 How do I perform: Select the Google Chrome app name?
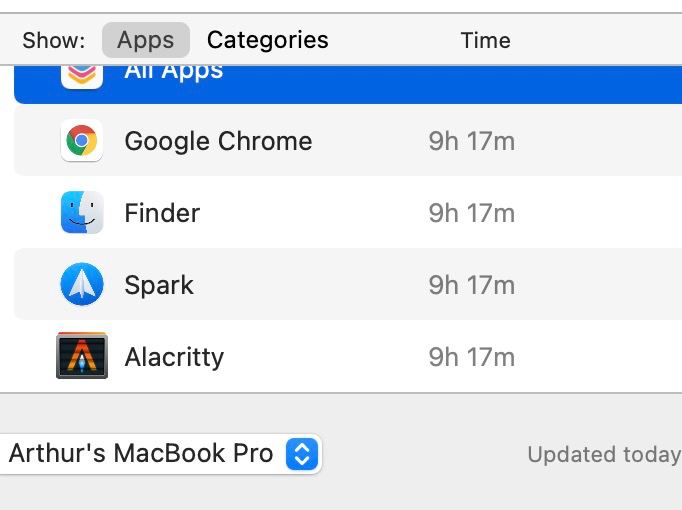pos(218,141)
